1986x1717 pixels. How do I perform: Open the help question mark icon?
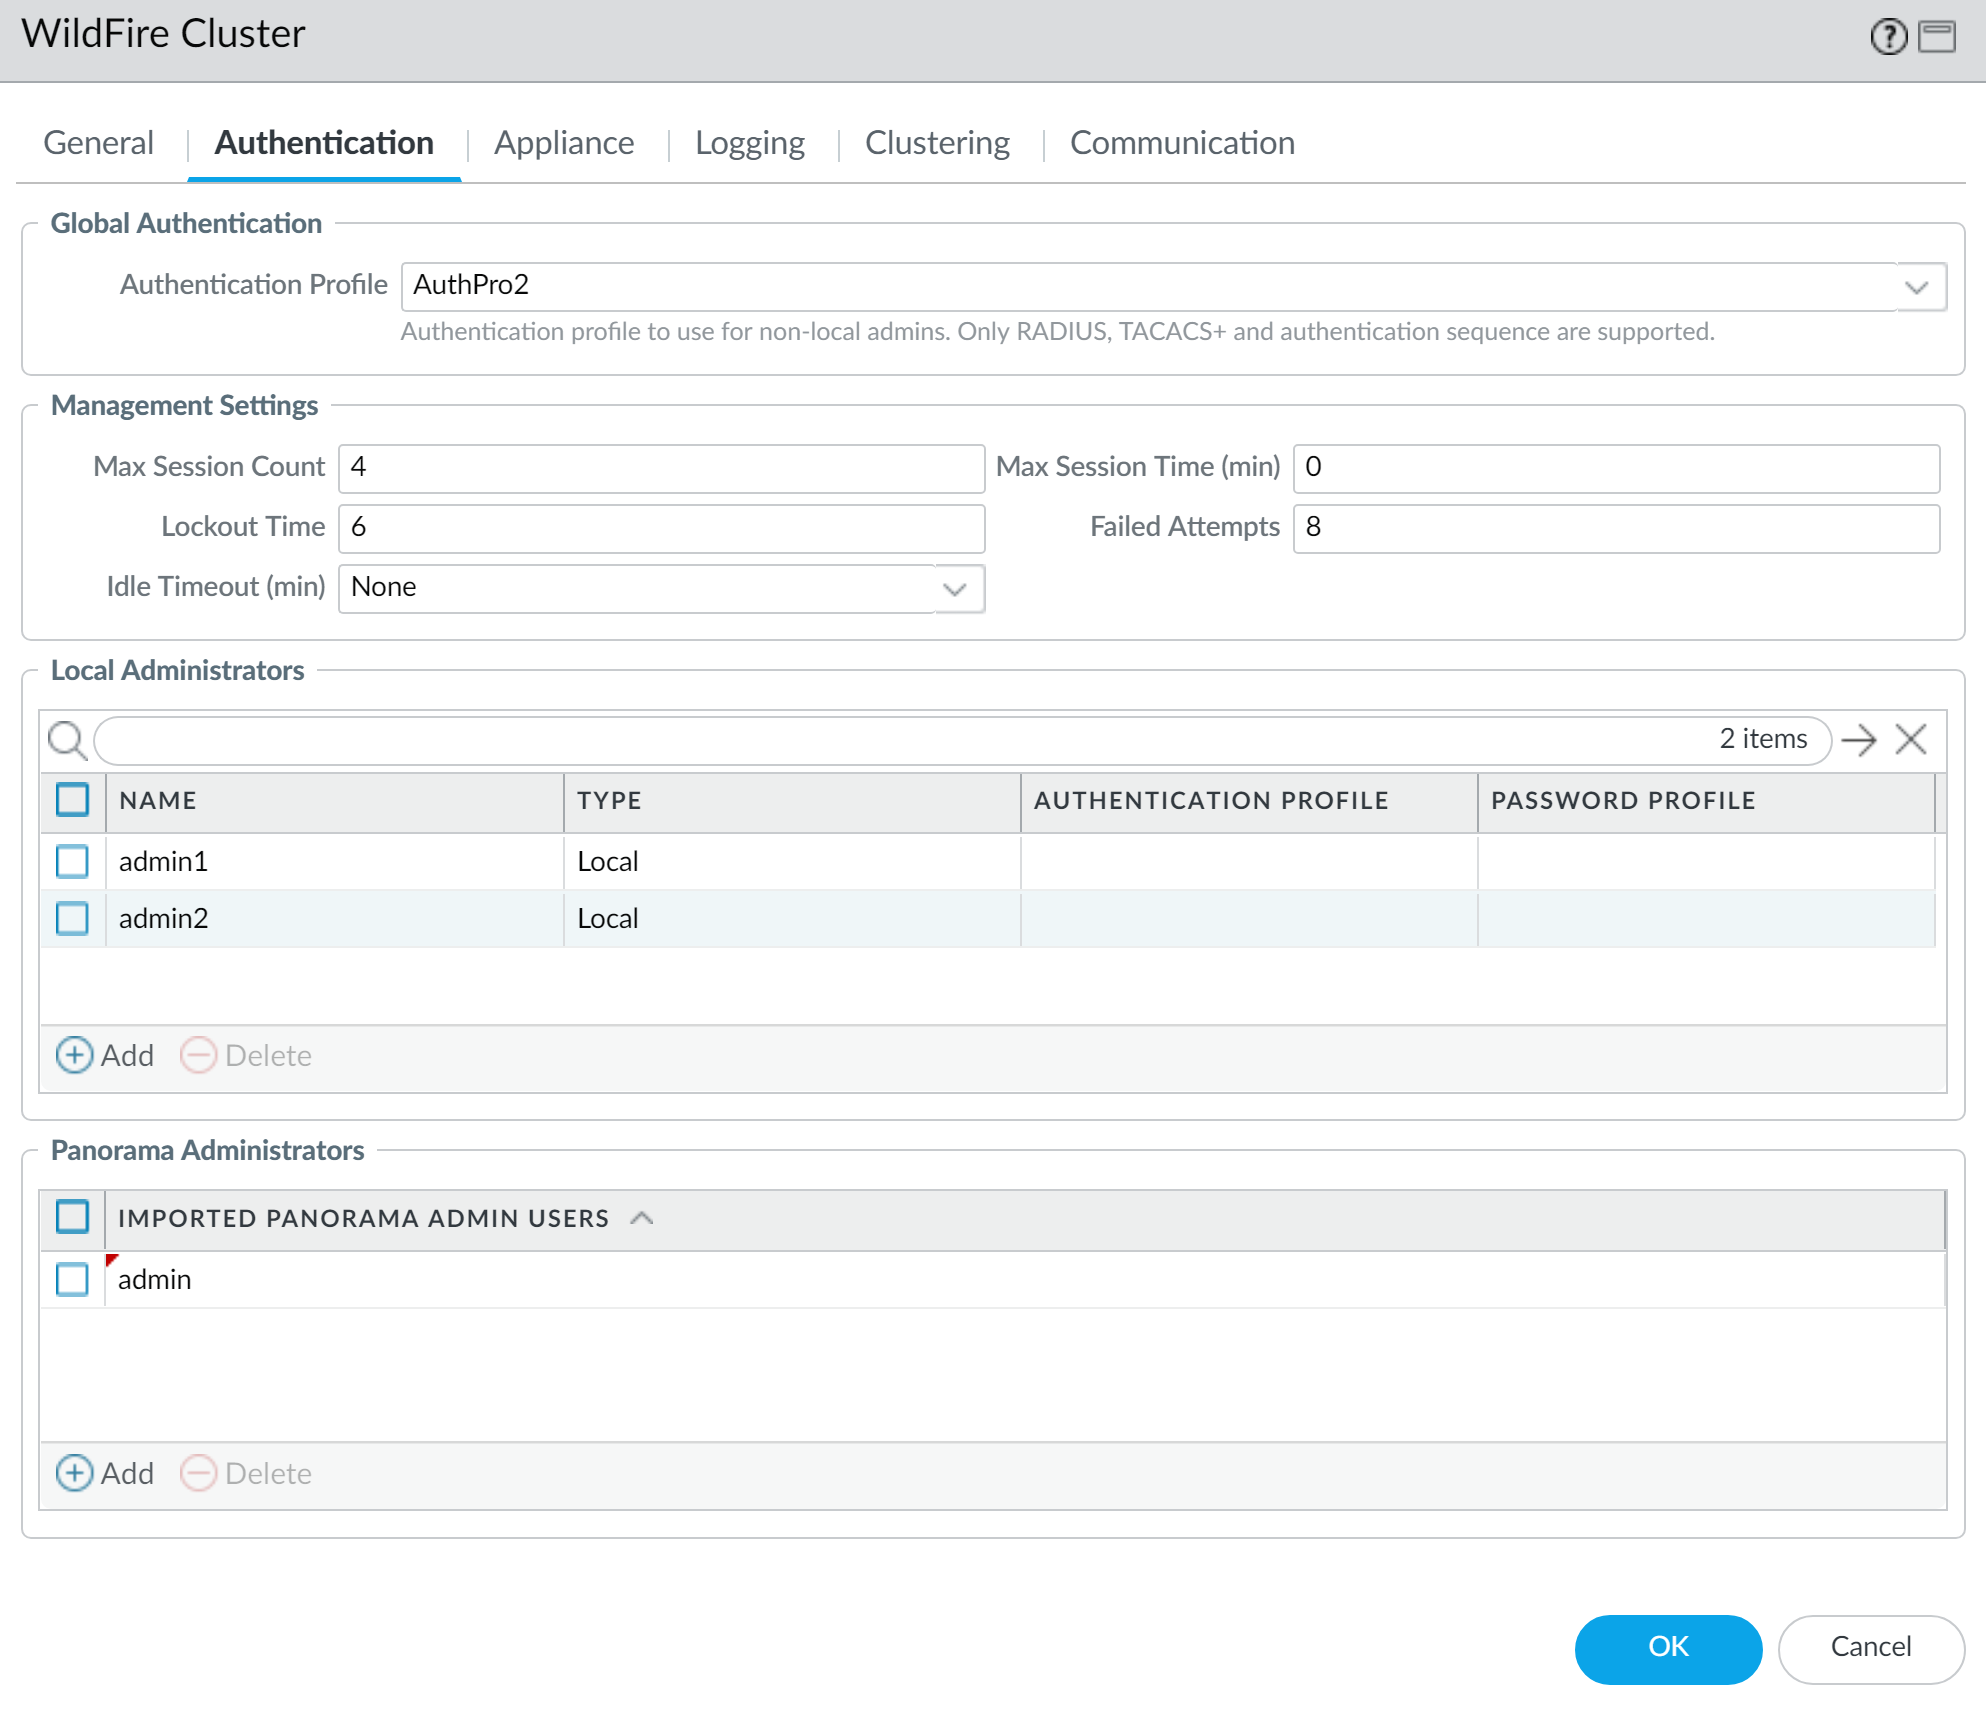pos(1888,37)
